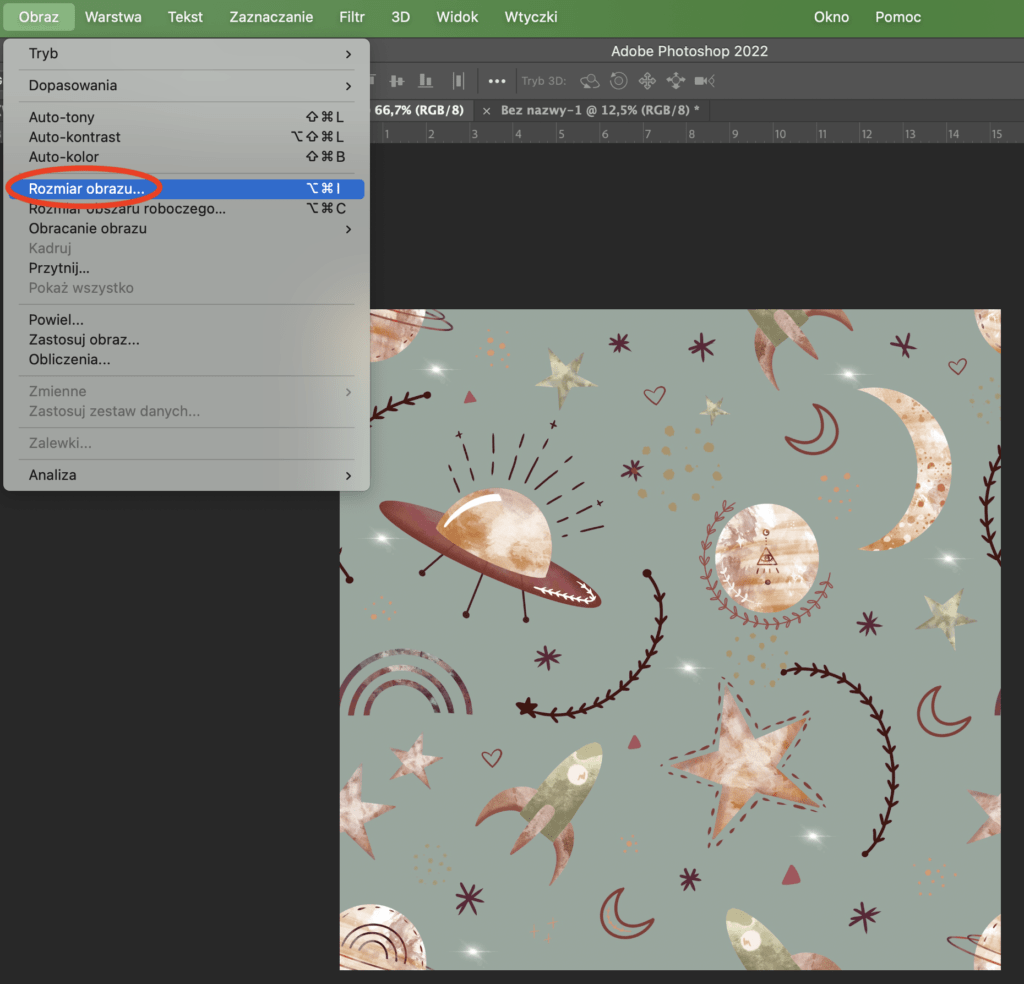Choose Rozmiar obrazu... from the menu
The image size is (1024, 984).
pyautogui.click(x=87, y=188)
